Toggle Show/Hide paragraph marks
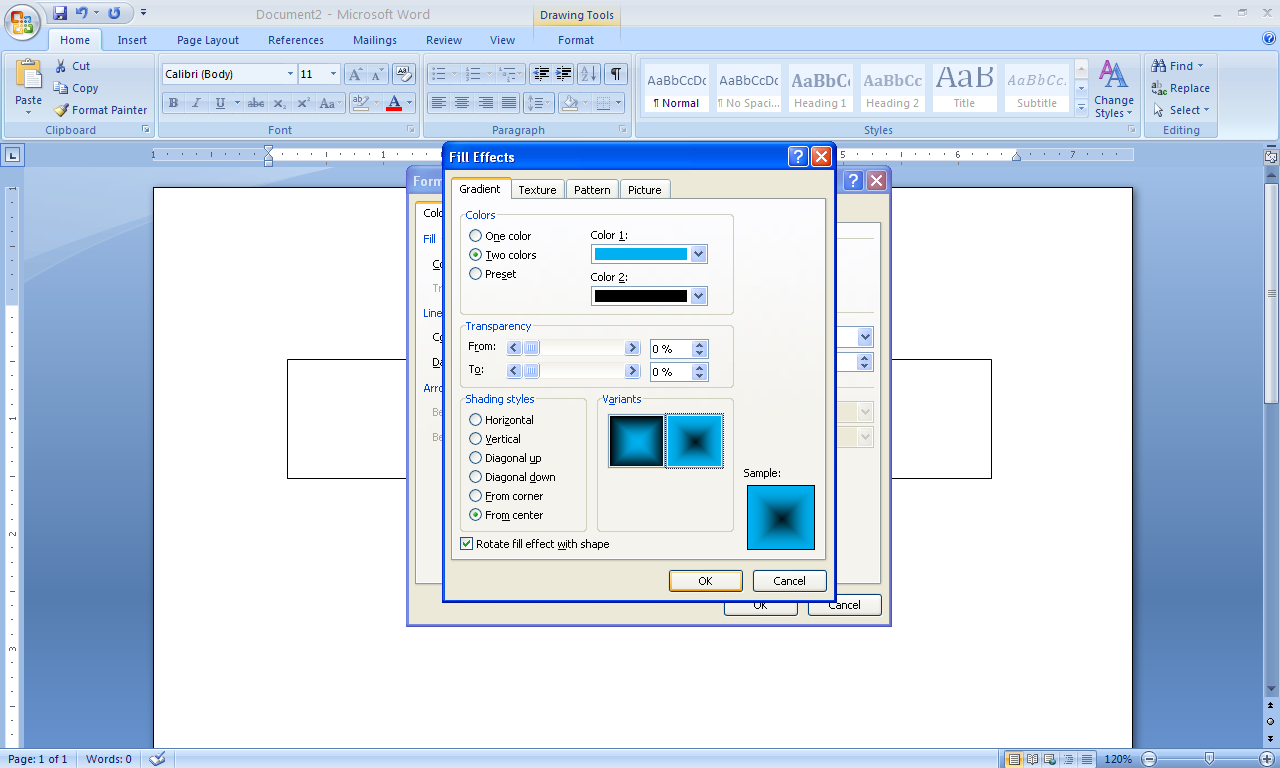The height and width of the screenshot is (768, 1280). coord(616,74)
